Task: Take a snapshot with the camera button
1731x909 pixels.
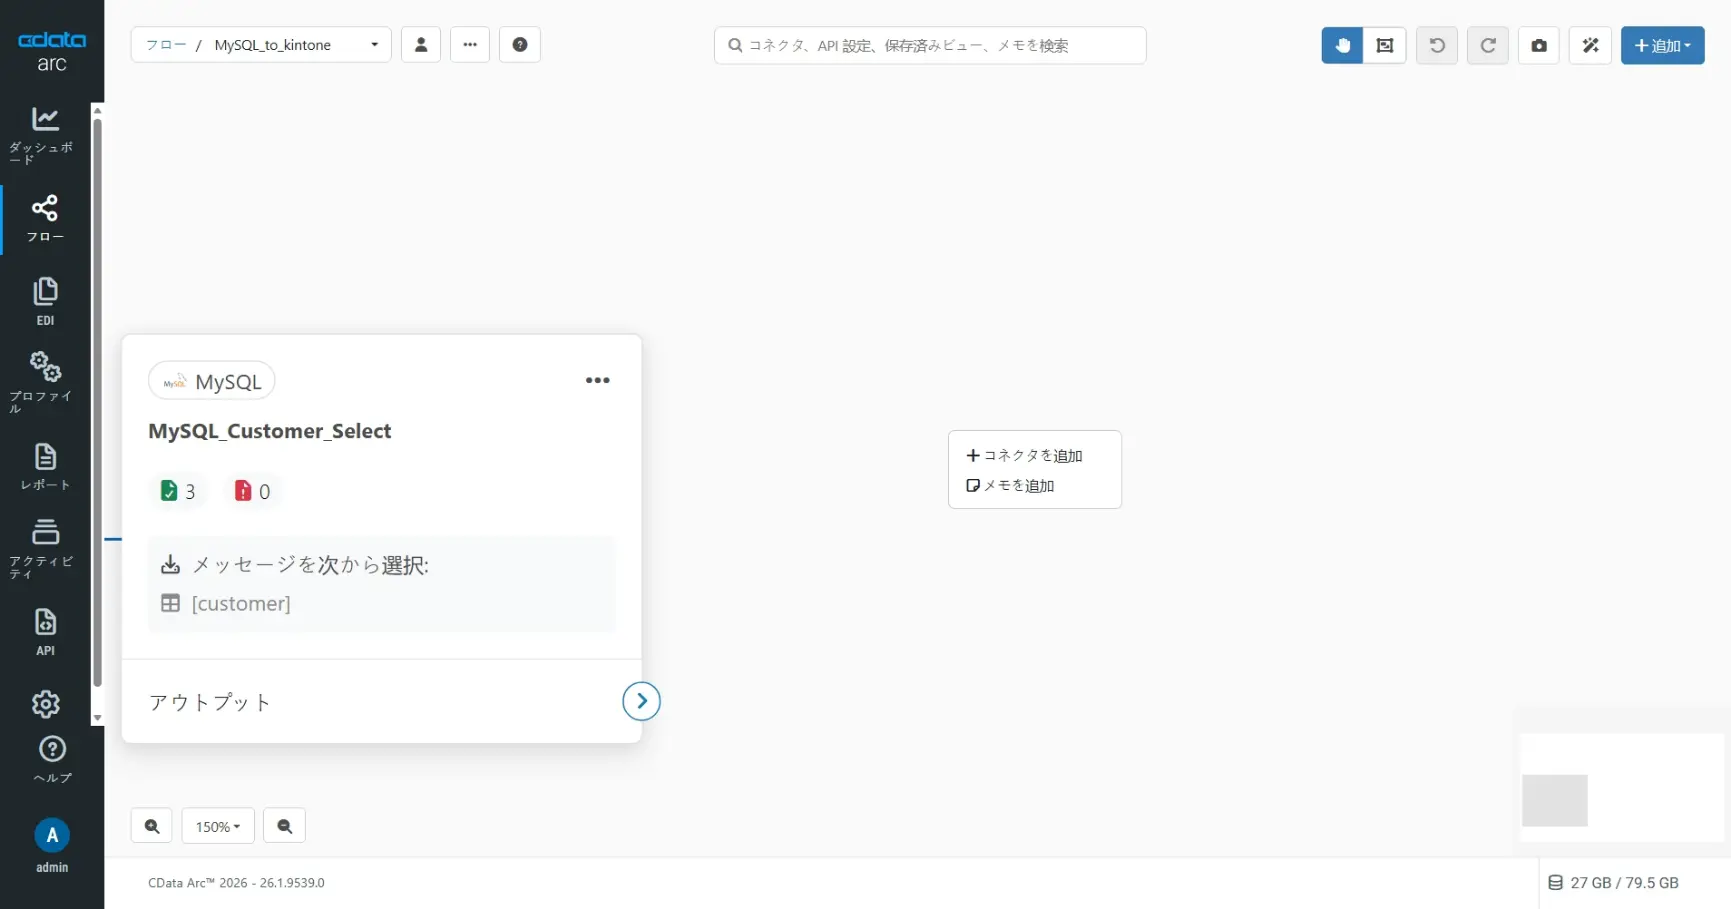Action: (1539, 45)
